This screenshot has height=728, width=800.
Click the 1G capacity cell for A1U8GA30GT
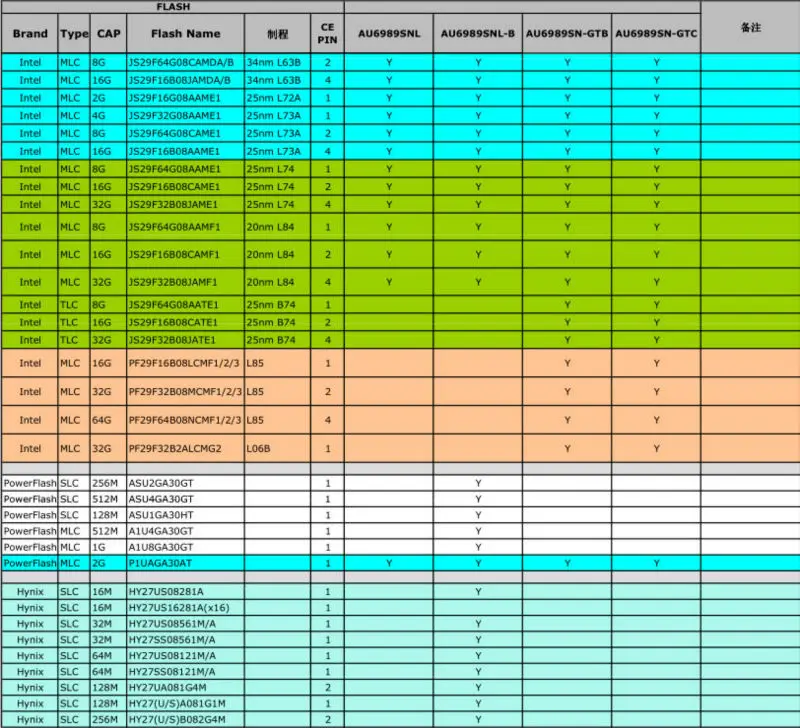pyautogui.click(x=108, y=547)
